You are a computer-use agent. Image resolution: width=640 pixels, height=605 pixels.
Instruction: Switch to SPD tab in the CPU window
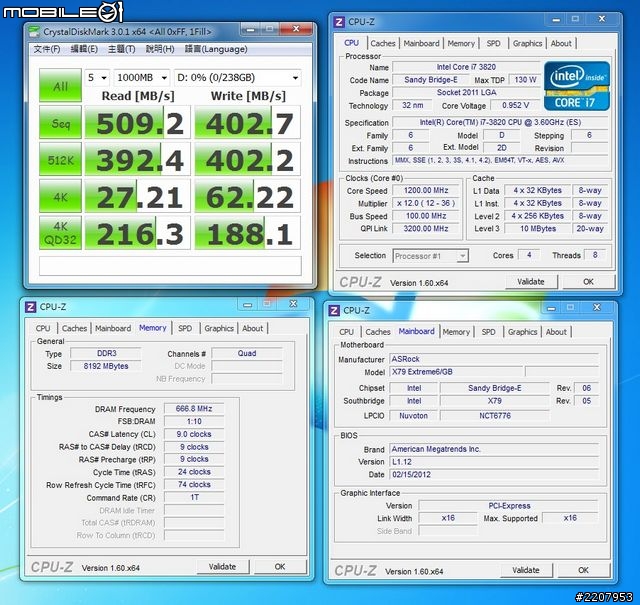[493, 43]
